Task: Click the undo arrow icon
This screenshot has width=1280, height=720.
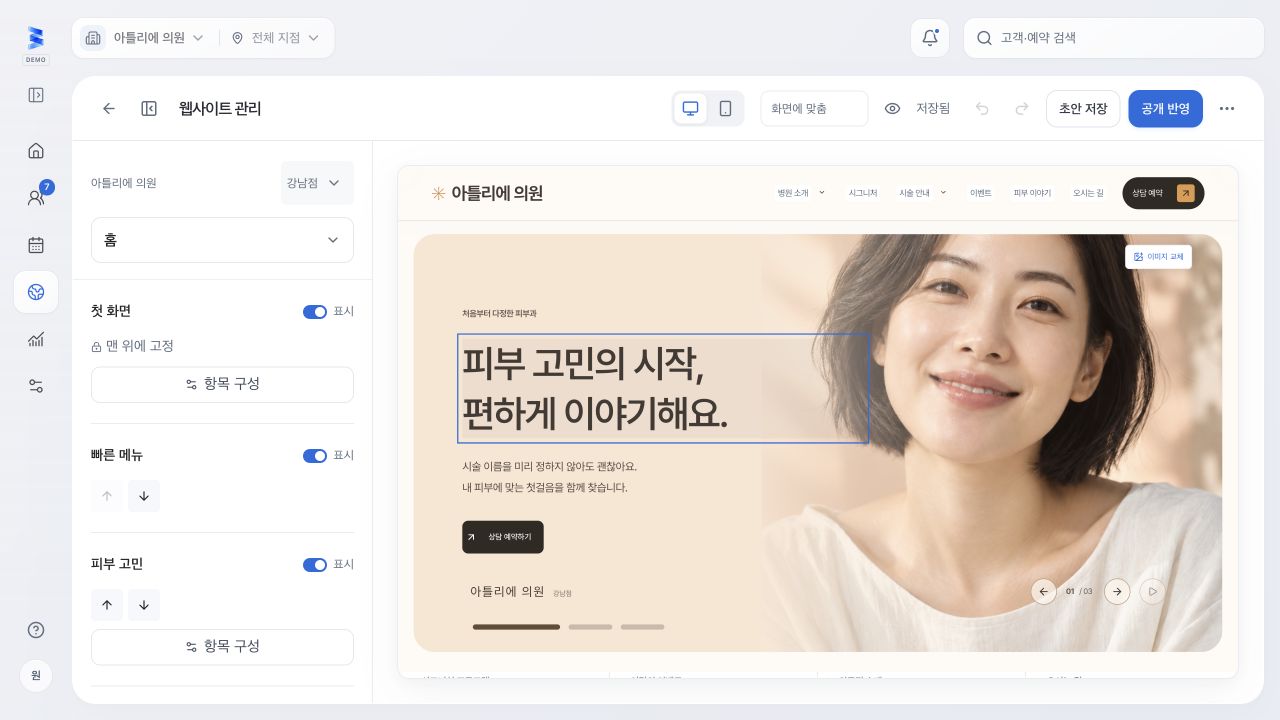Action: (x=982, y=108)
